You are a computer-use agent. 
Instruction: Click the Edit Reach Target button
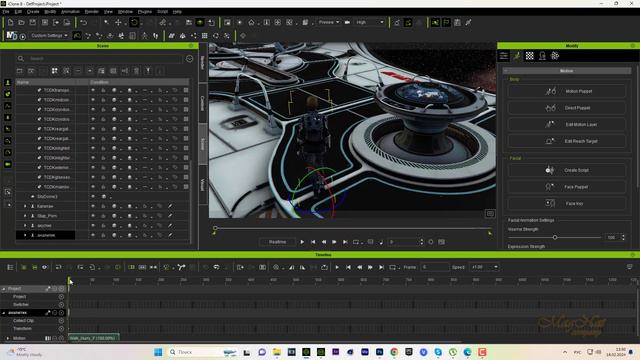tap(567, 141)
